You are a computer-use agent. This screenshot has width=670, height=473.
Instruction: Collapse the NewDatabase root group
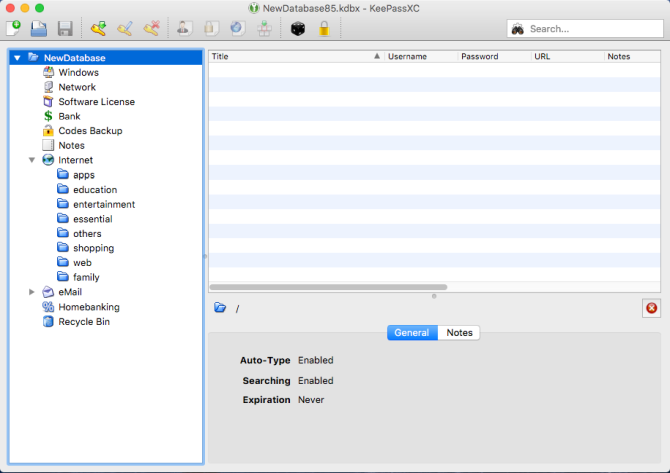pos(17,58)
